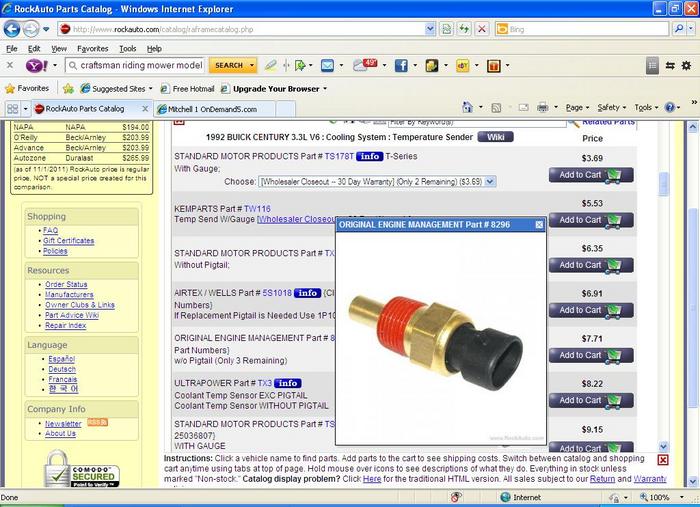Close the Instructions panel red X

[663, 460]
